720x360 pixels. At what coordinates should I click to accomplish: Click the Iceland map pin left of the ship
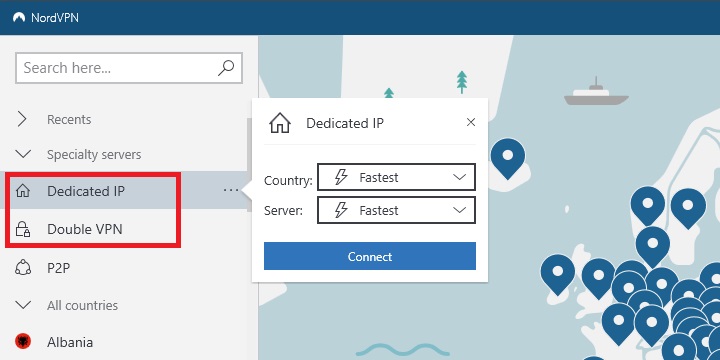click(x=507, y=159)
